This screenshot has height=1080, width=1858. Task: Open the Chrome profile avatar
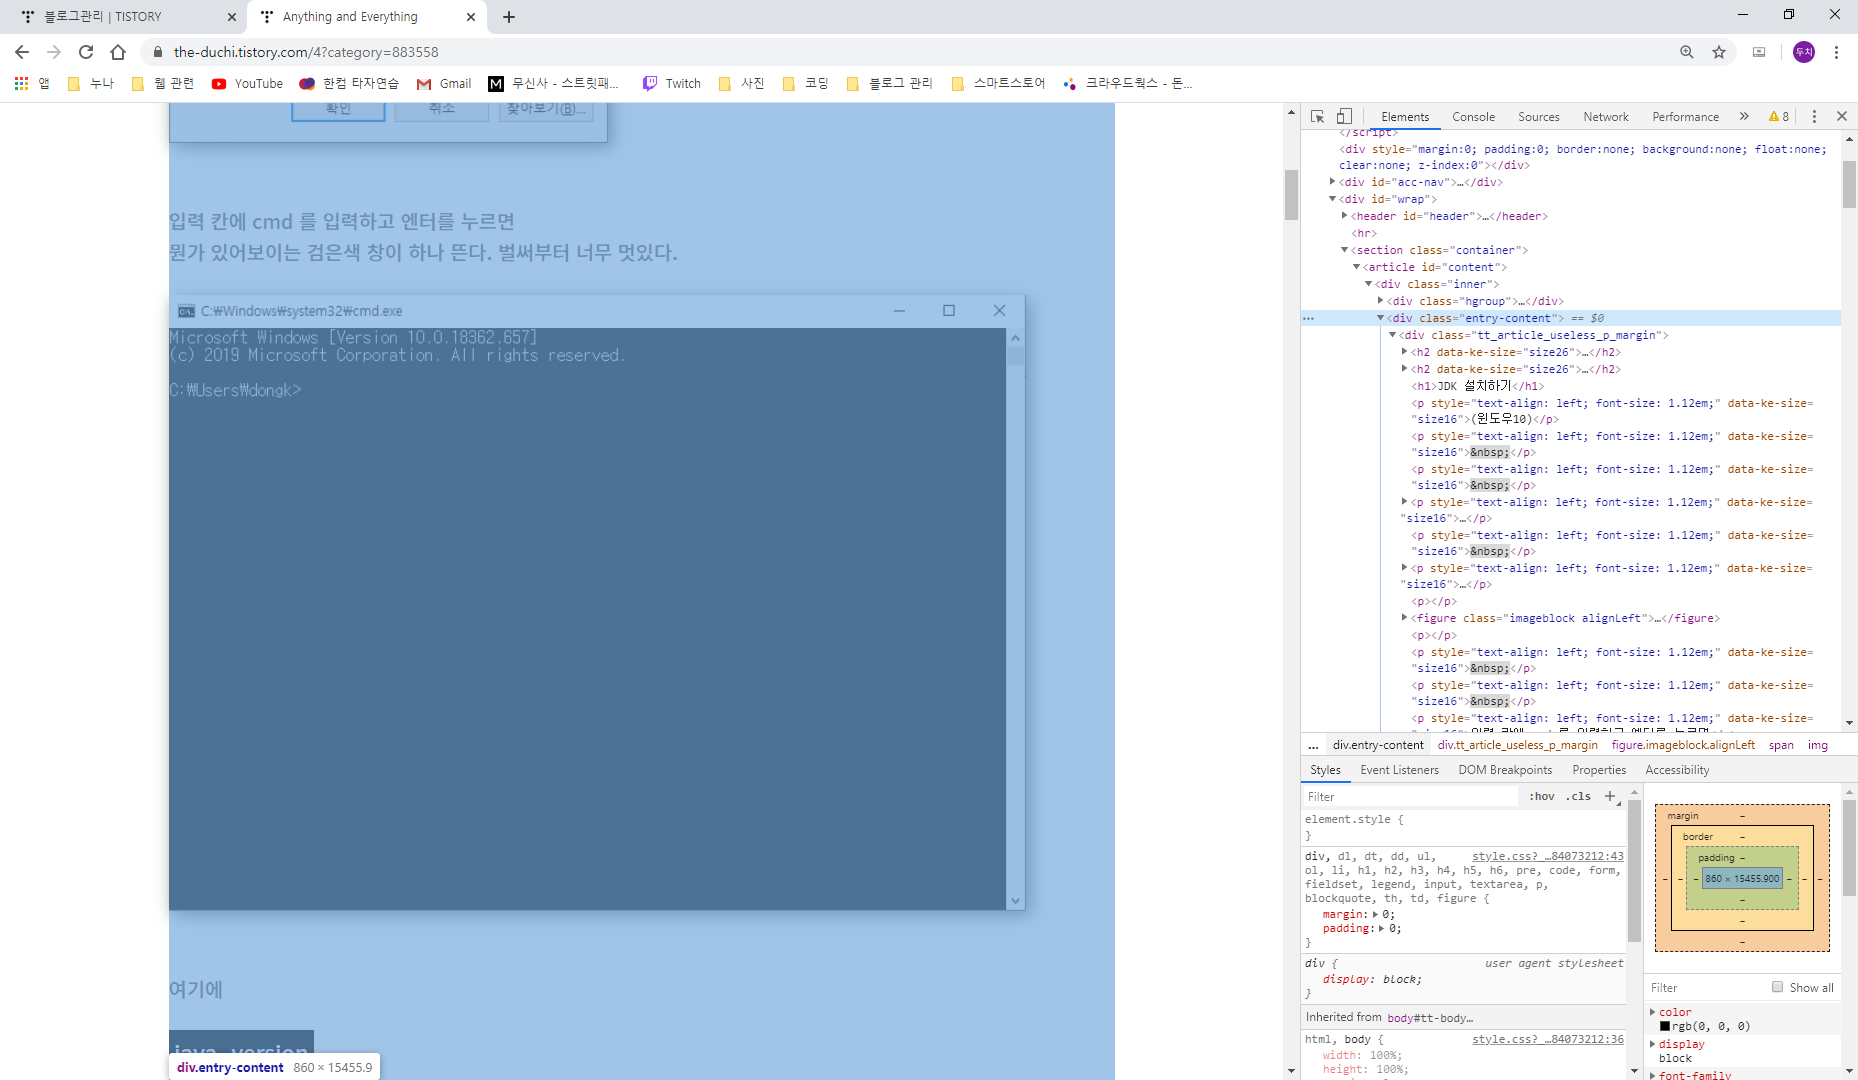(1804, 52)
